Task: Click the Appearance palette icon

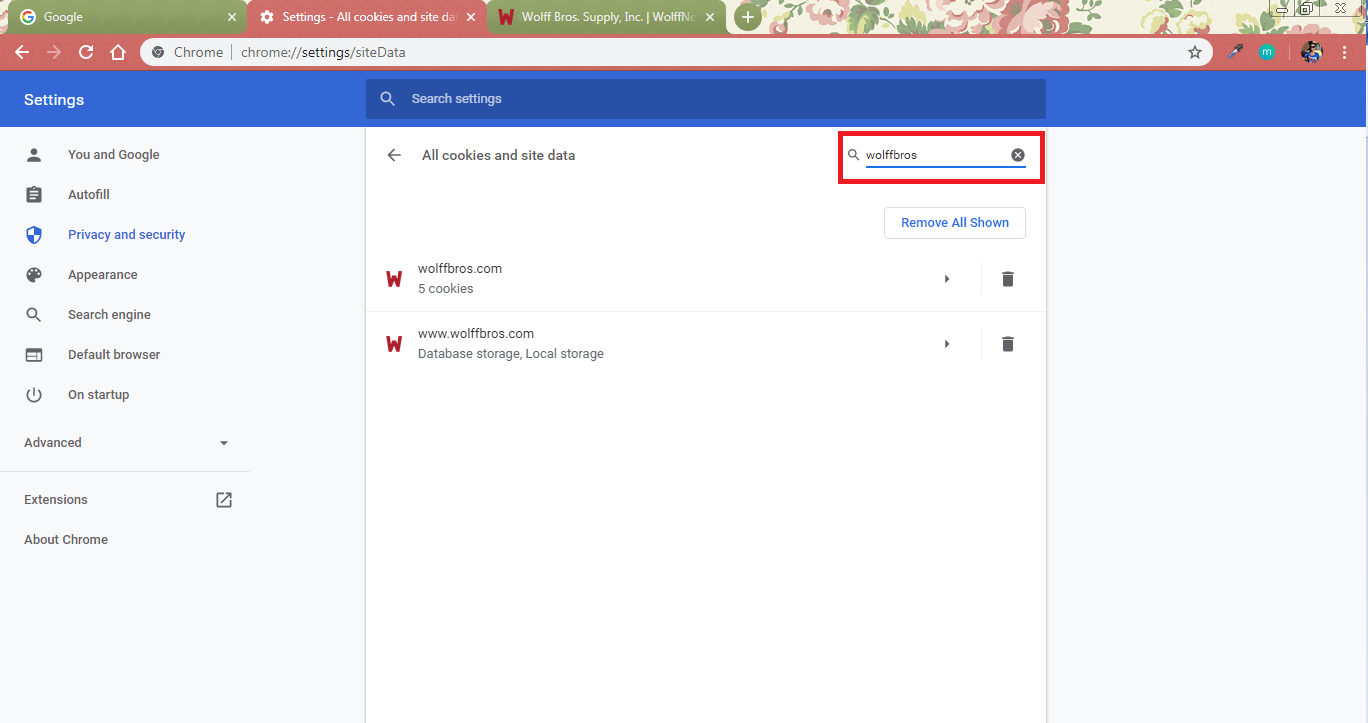Action: pyautogui.click(x=34, y=275)
